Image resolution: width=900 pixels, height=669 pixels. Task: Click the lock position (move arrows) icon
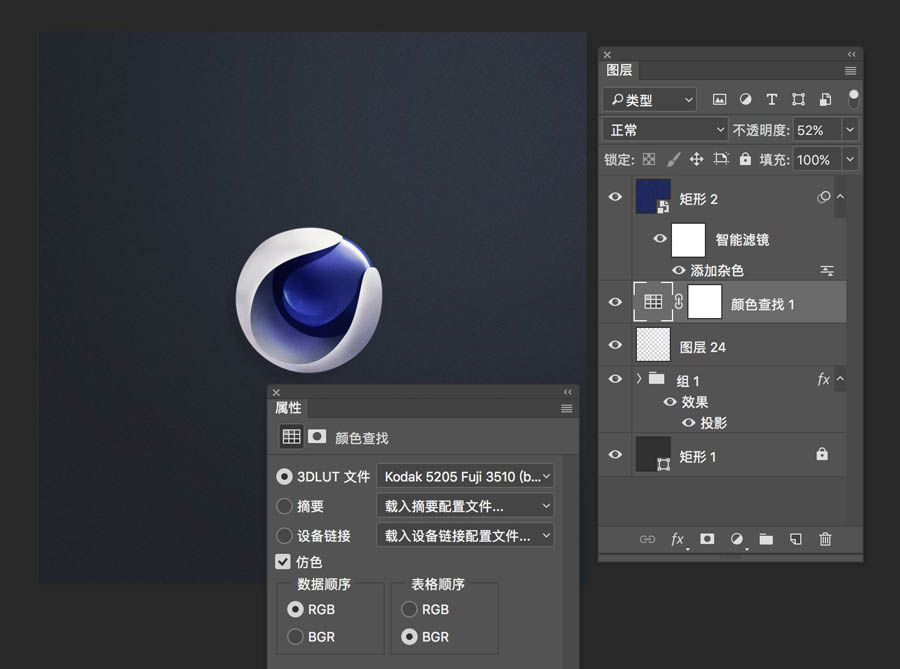696,159
